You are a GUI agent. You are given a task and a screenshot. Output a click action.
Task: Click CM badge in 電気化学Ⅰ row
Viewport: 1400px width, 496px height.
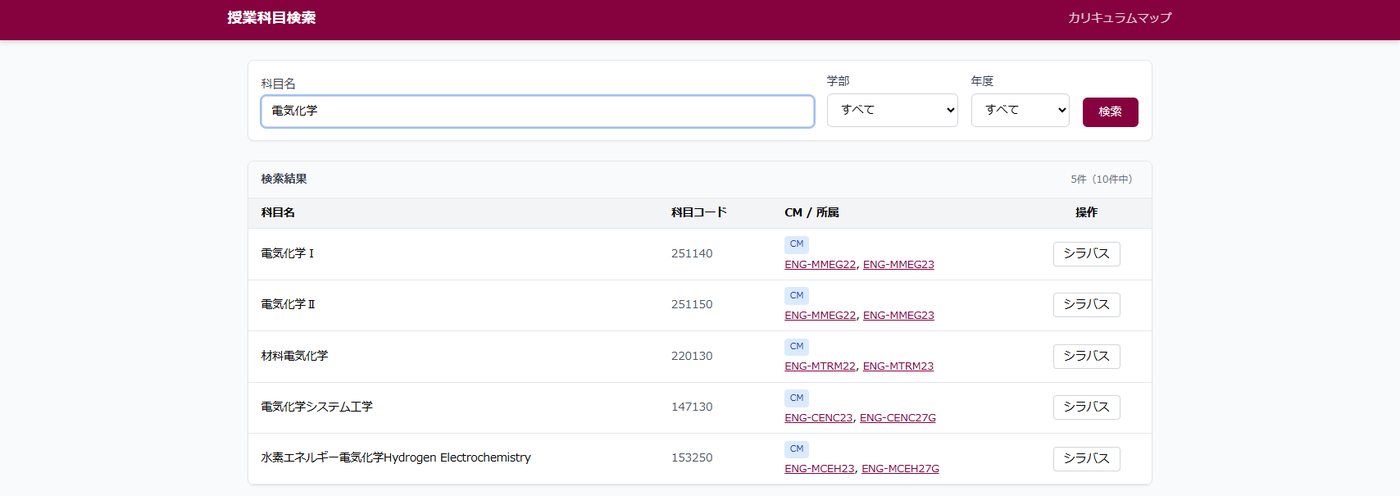[x=797, y=244]
